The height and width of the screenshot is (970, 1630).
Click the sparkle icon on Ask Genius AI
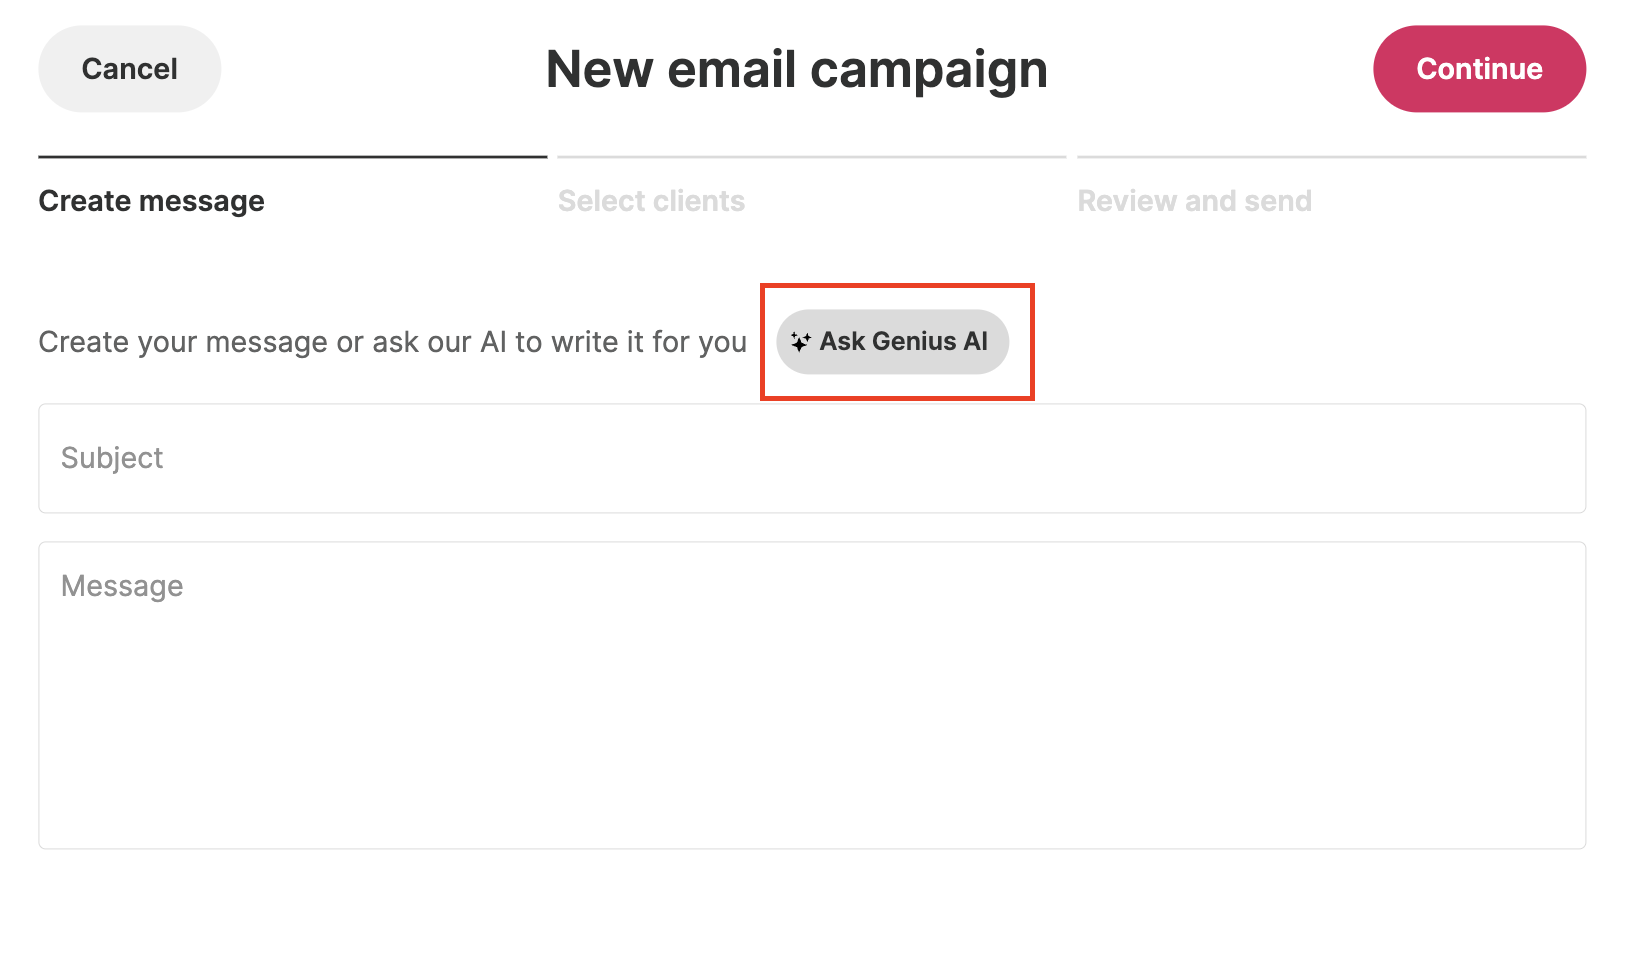pyautogui.click(x=800, y=342)
